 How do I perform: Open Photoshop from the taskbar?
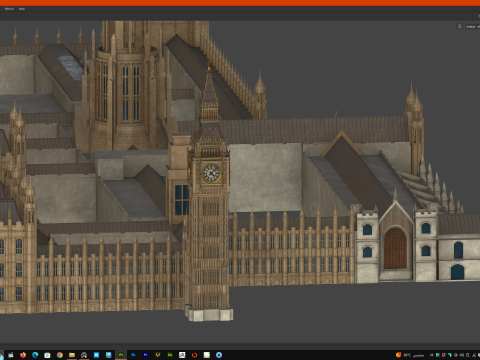[133, 355]
